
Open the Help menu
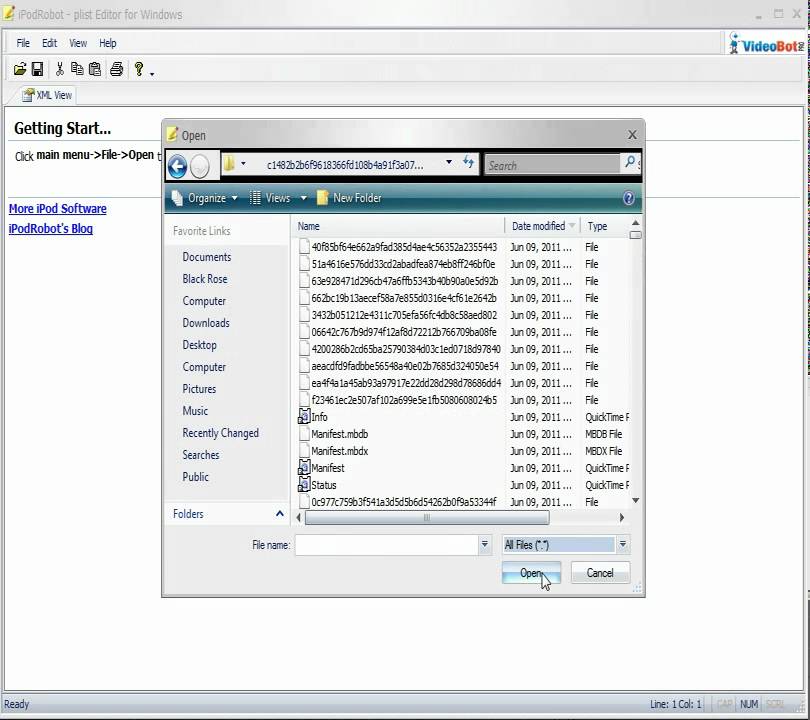click(107, 43)
